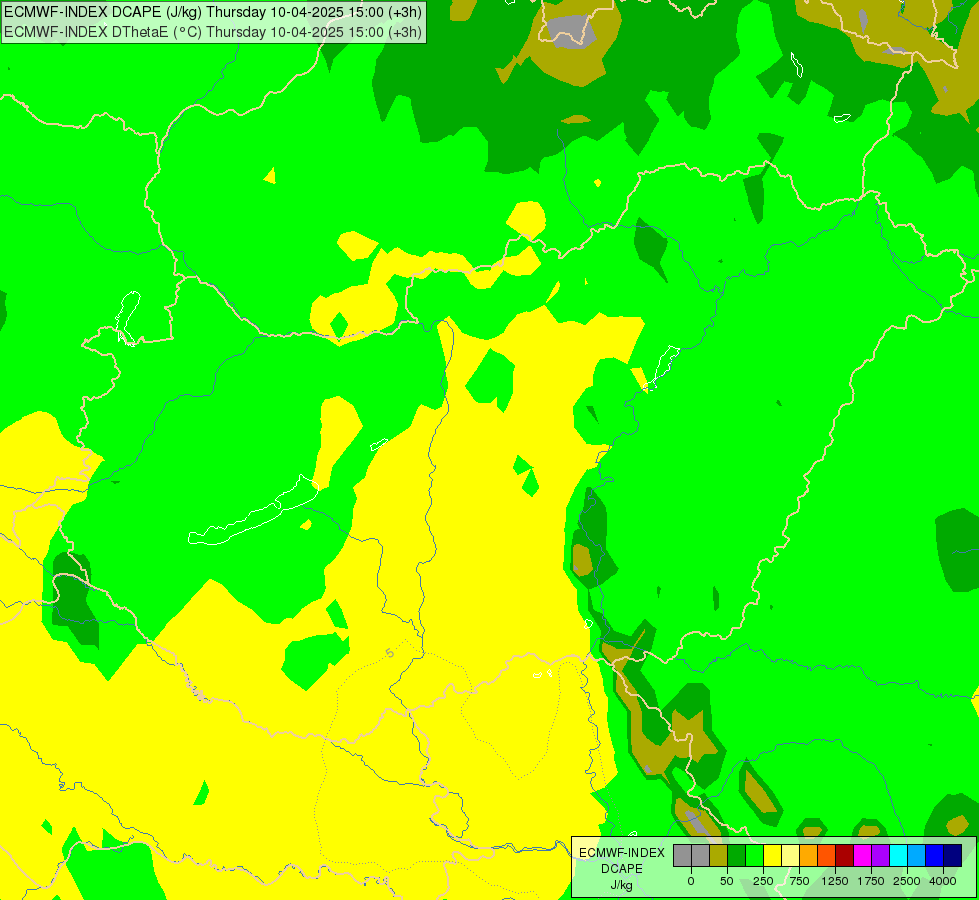Click the legend unit label J/kg
The width and height of the screenshot is (979, 900).
[621, 885]
